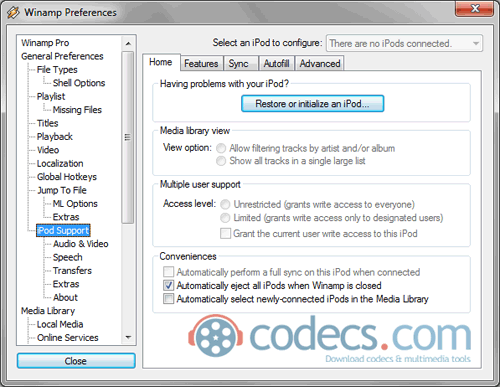Open Localization preferences
This screenshot has height=387, width=500.
60,163
